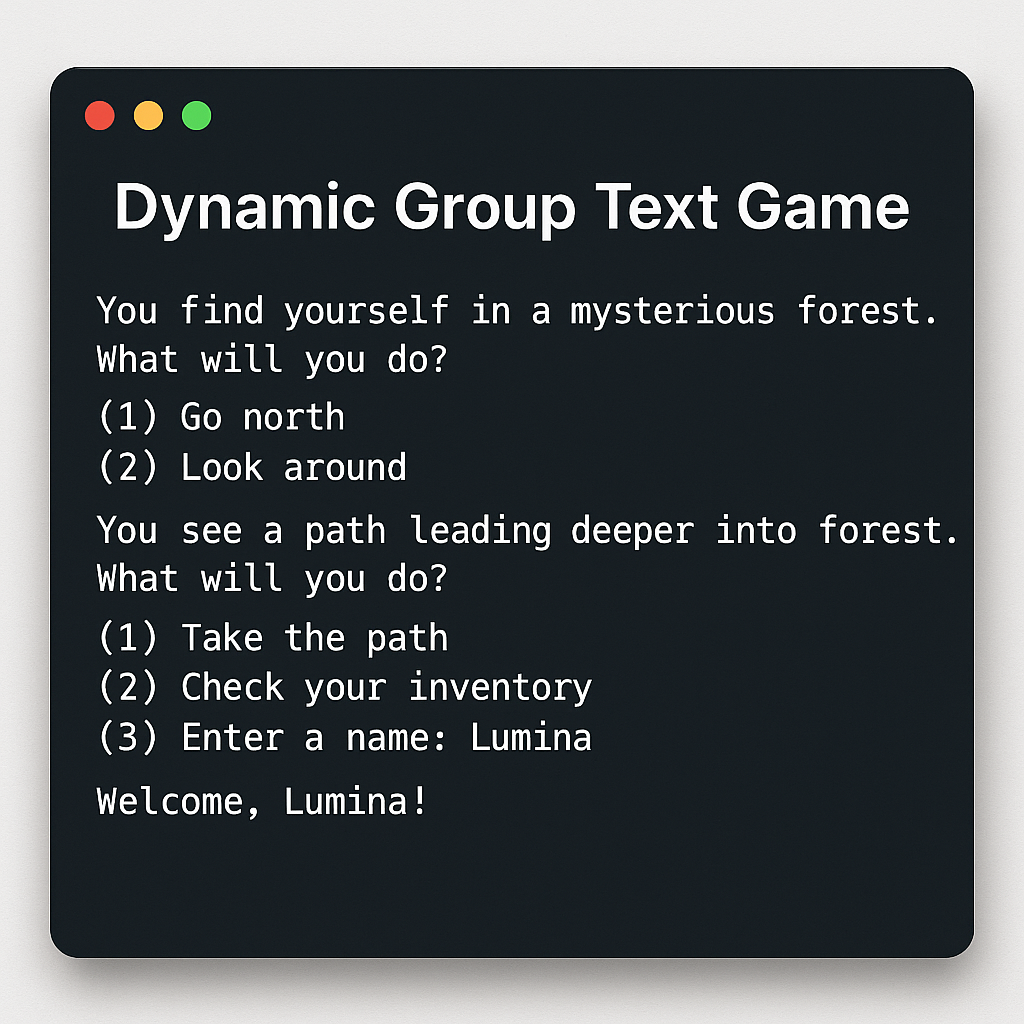The image size is (1024, 1024).
Task: Click the red traffic light dot
Action: pos(100,115)
